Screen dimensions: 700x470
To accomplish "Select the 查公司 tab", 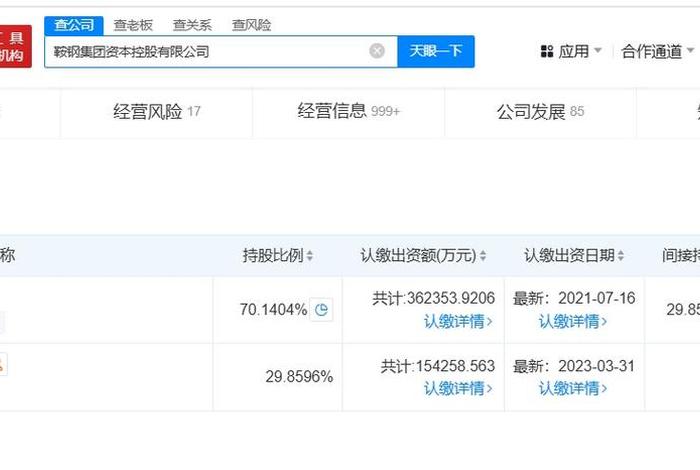I will pyautogui.click(x=74, y=25).
